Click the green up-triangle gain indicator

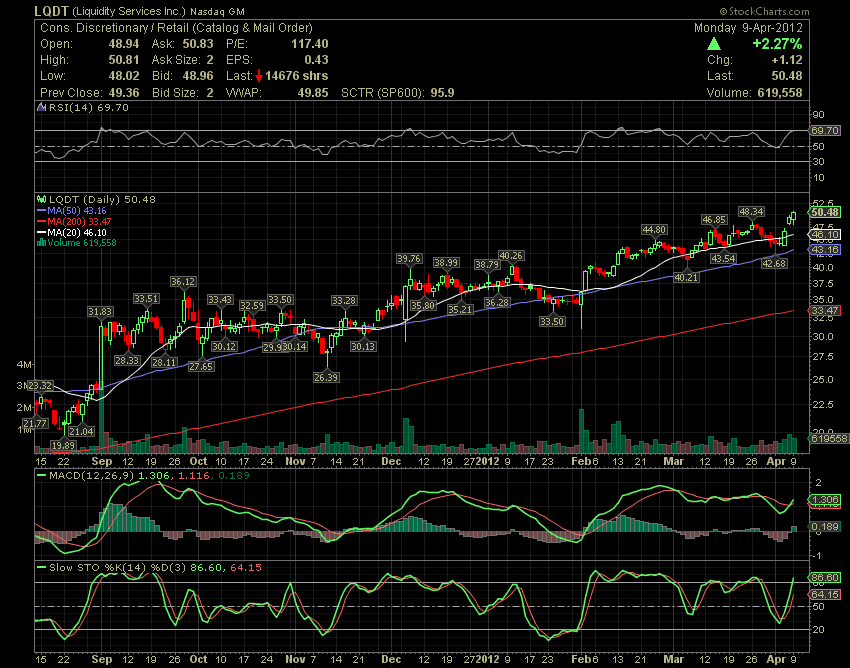(714, 44)
